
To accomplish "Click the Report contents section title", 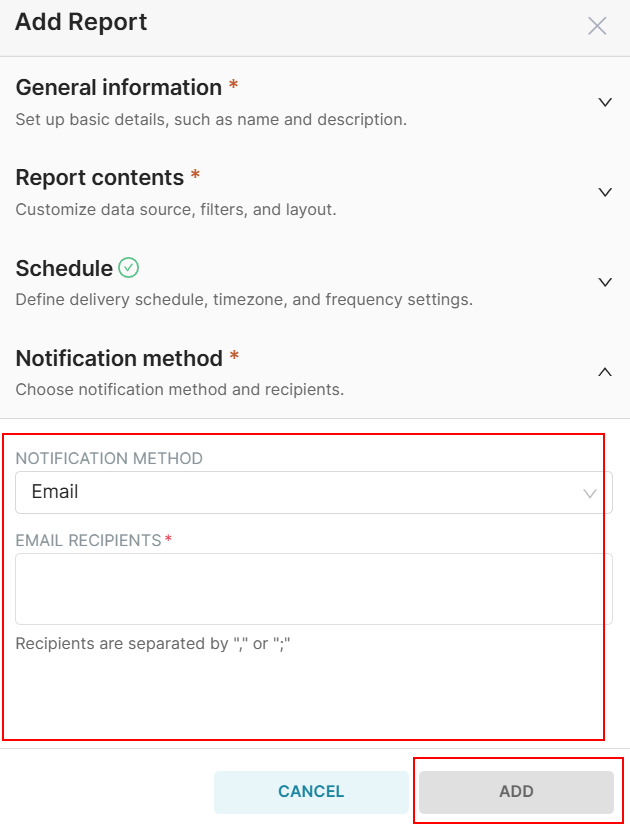I will [x=100, y=178].
